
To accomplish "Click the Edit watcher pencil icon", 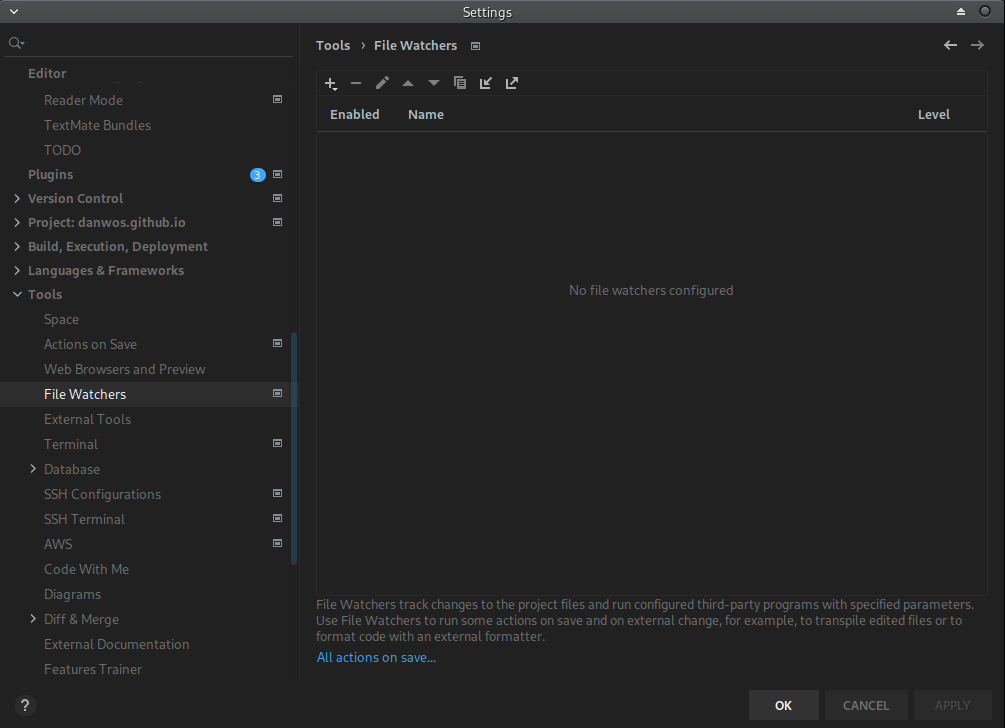I will 382,84.
